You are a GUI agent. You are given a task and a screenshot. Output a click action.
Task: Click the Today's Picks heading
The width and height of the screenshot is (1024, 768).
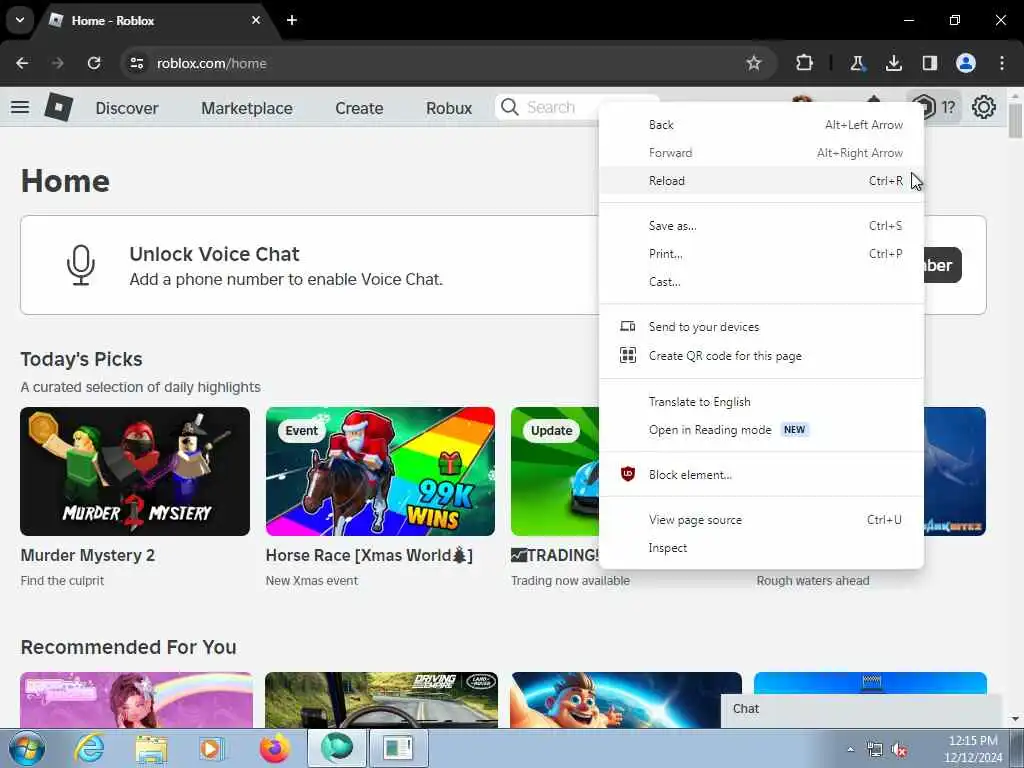coord(82,359)
